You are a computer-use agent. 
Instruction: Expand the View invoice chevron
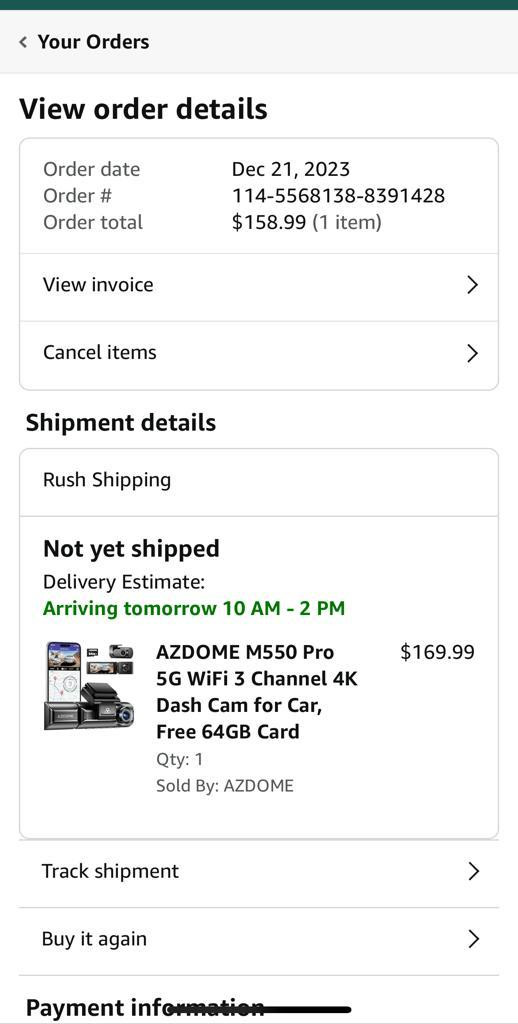tap(472, 285)
